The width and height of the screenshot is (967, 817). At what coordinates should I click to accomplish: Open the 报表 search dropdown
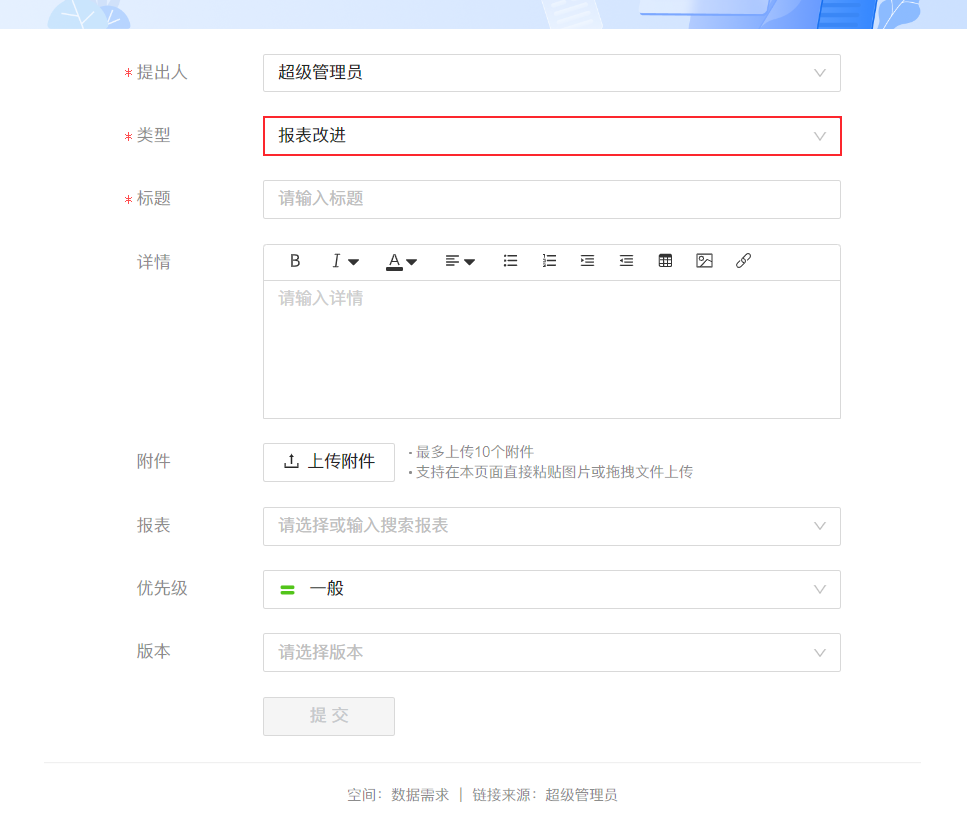[552, 527]
